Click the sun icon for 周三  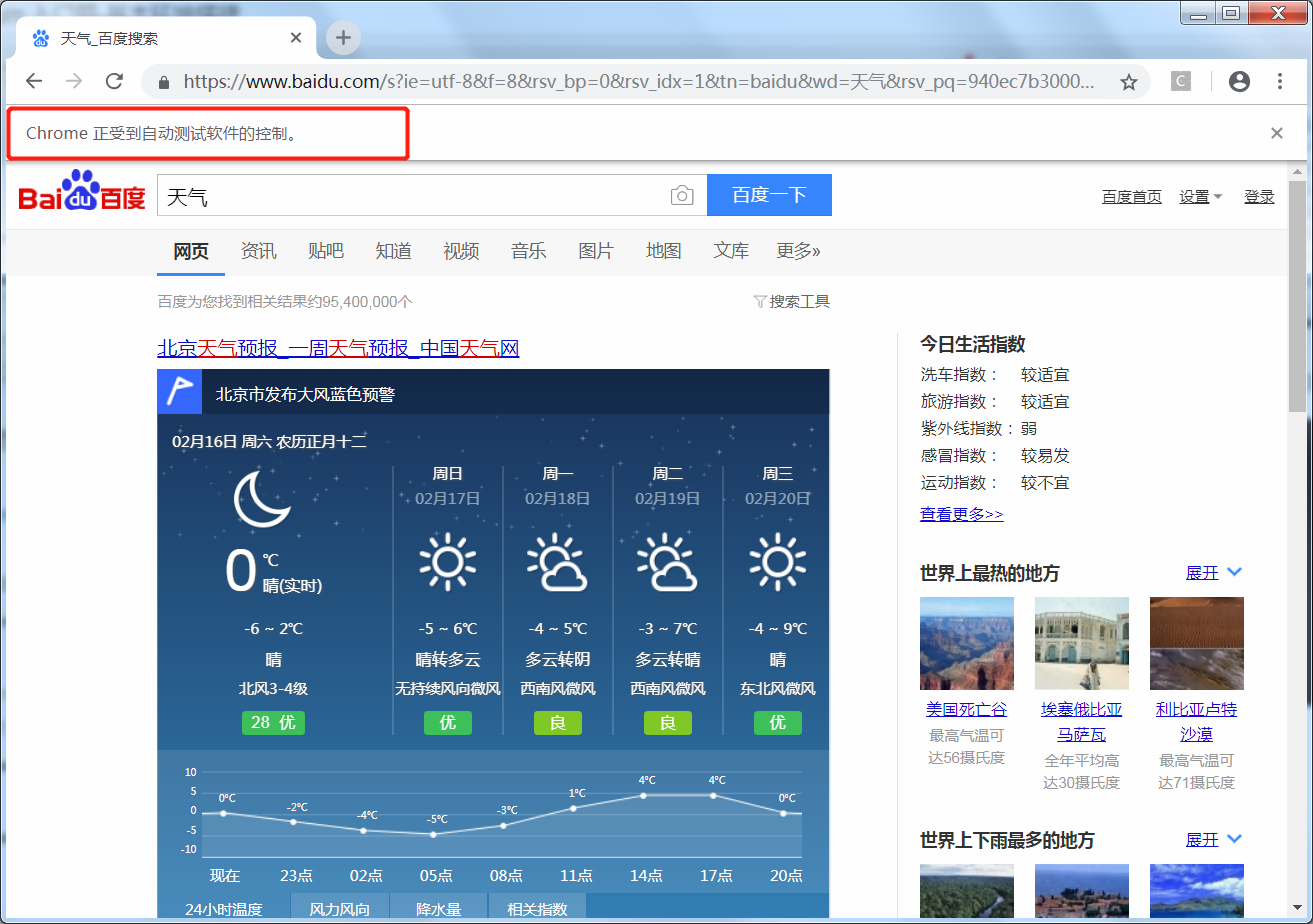[x=778, y=562]
